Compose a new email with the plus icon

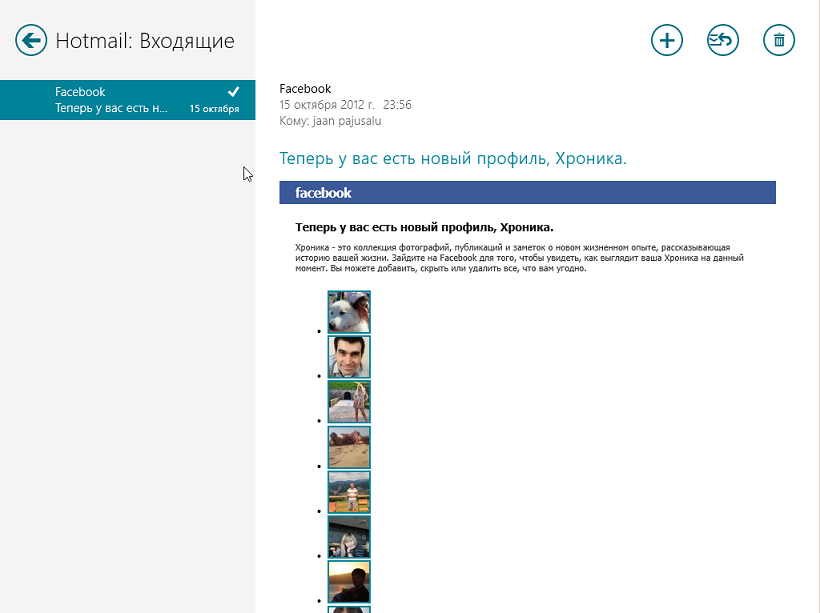coord(667,40)
